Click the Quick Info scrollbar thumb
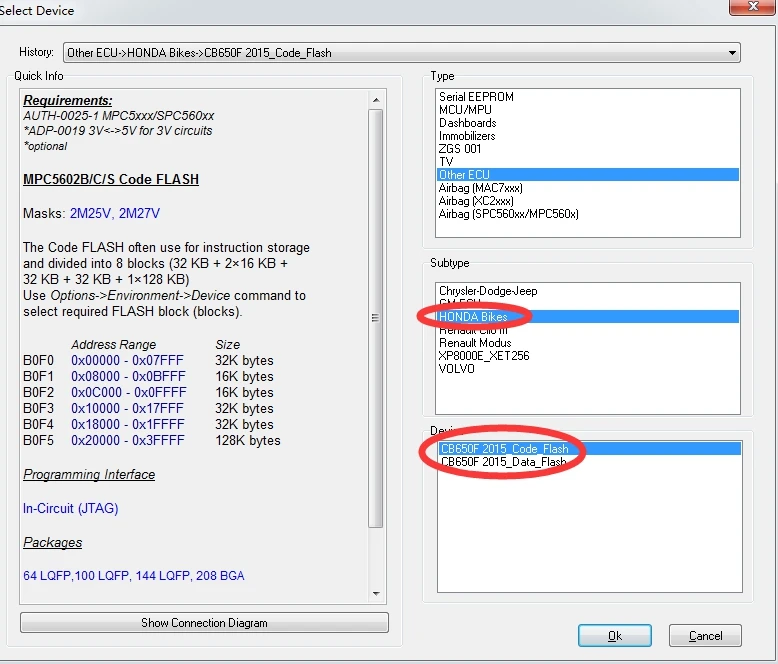The width and height of the screenshot is (778, 664). coord(376,318)
